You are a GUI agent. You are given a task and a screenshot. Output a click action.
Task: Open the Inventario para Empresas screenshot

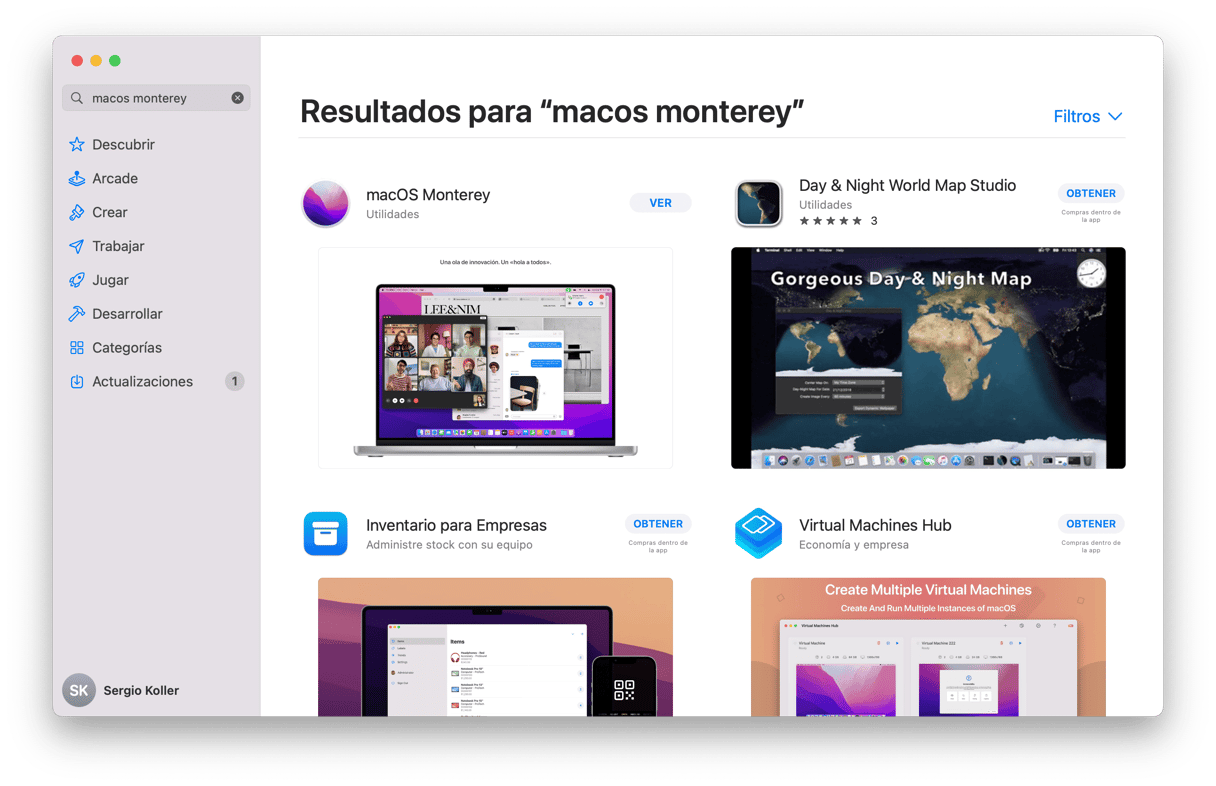tap(495, 647)
